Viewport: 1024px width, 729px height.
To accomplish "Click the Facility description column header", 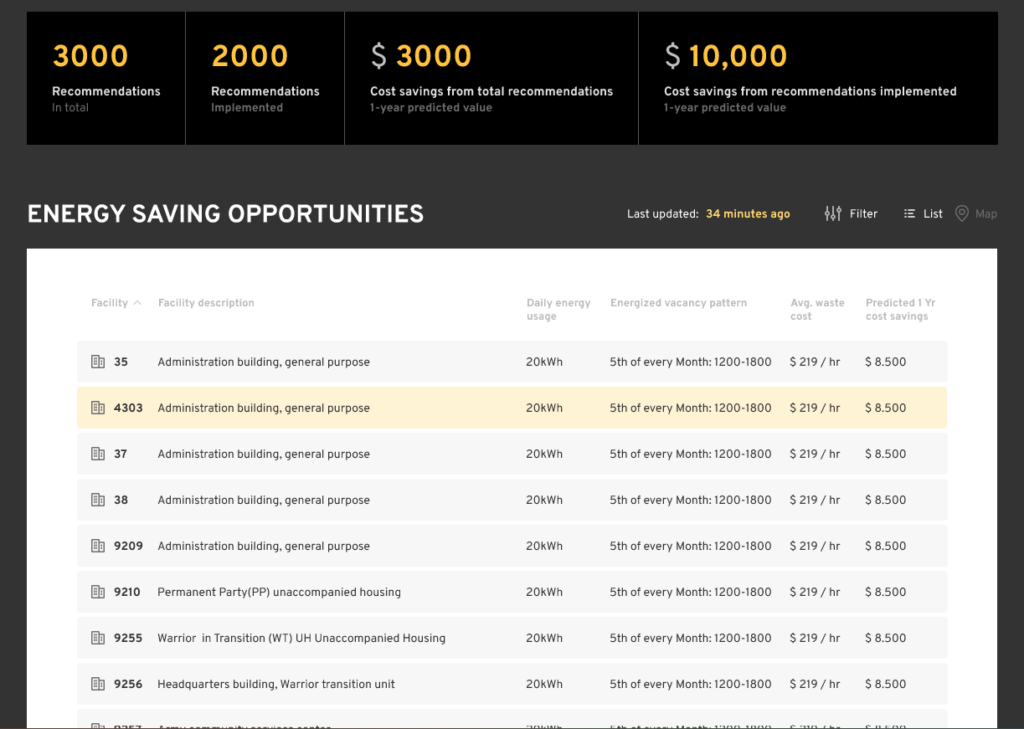I will click(x=206, y=303).
